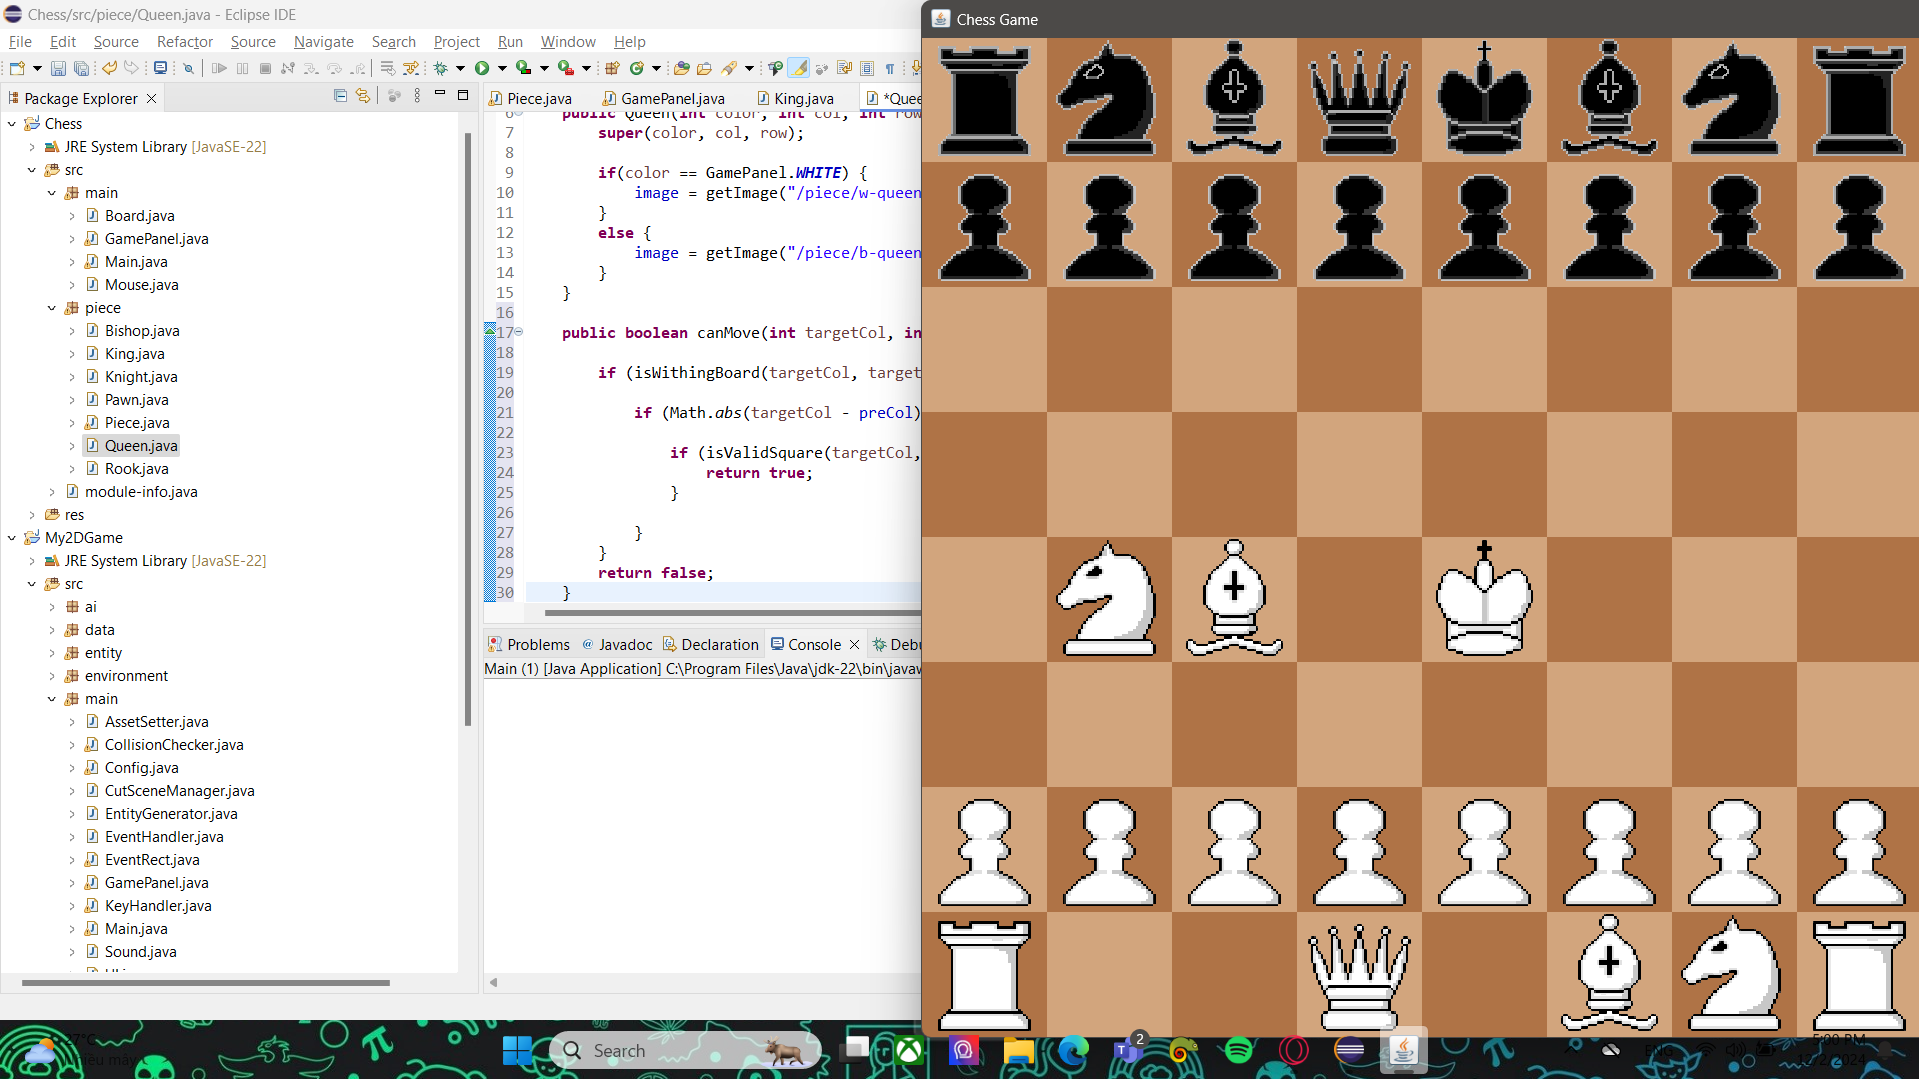Close the Package Explorer tab
The width and height of the screenshot is (1919, 1079).
151,98
